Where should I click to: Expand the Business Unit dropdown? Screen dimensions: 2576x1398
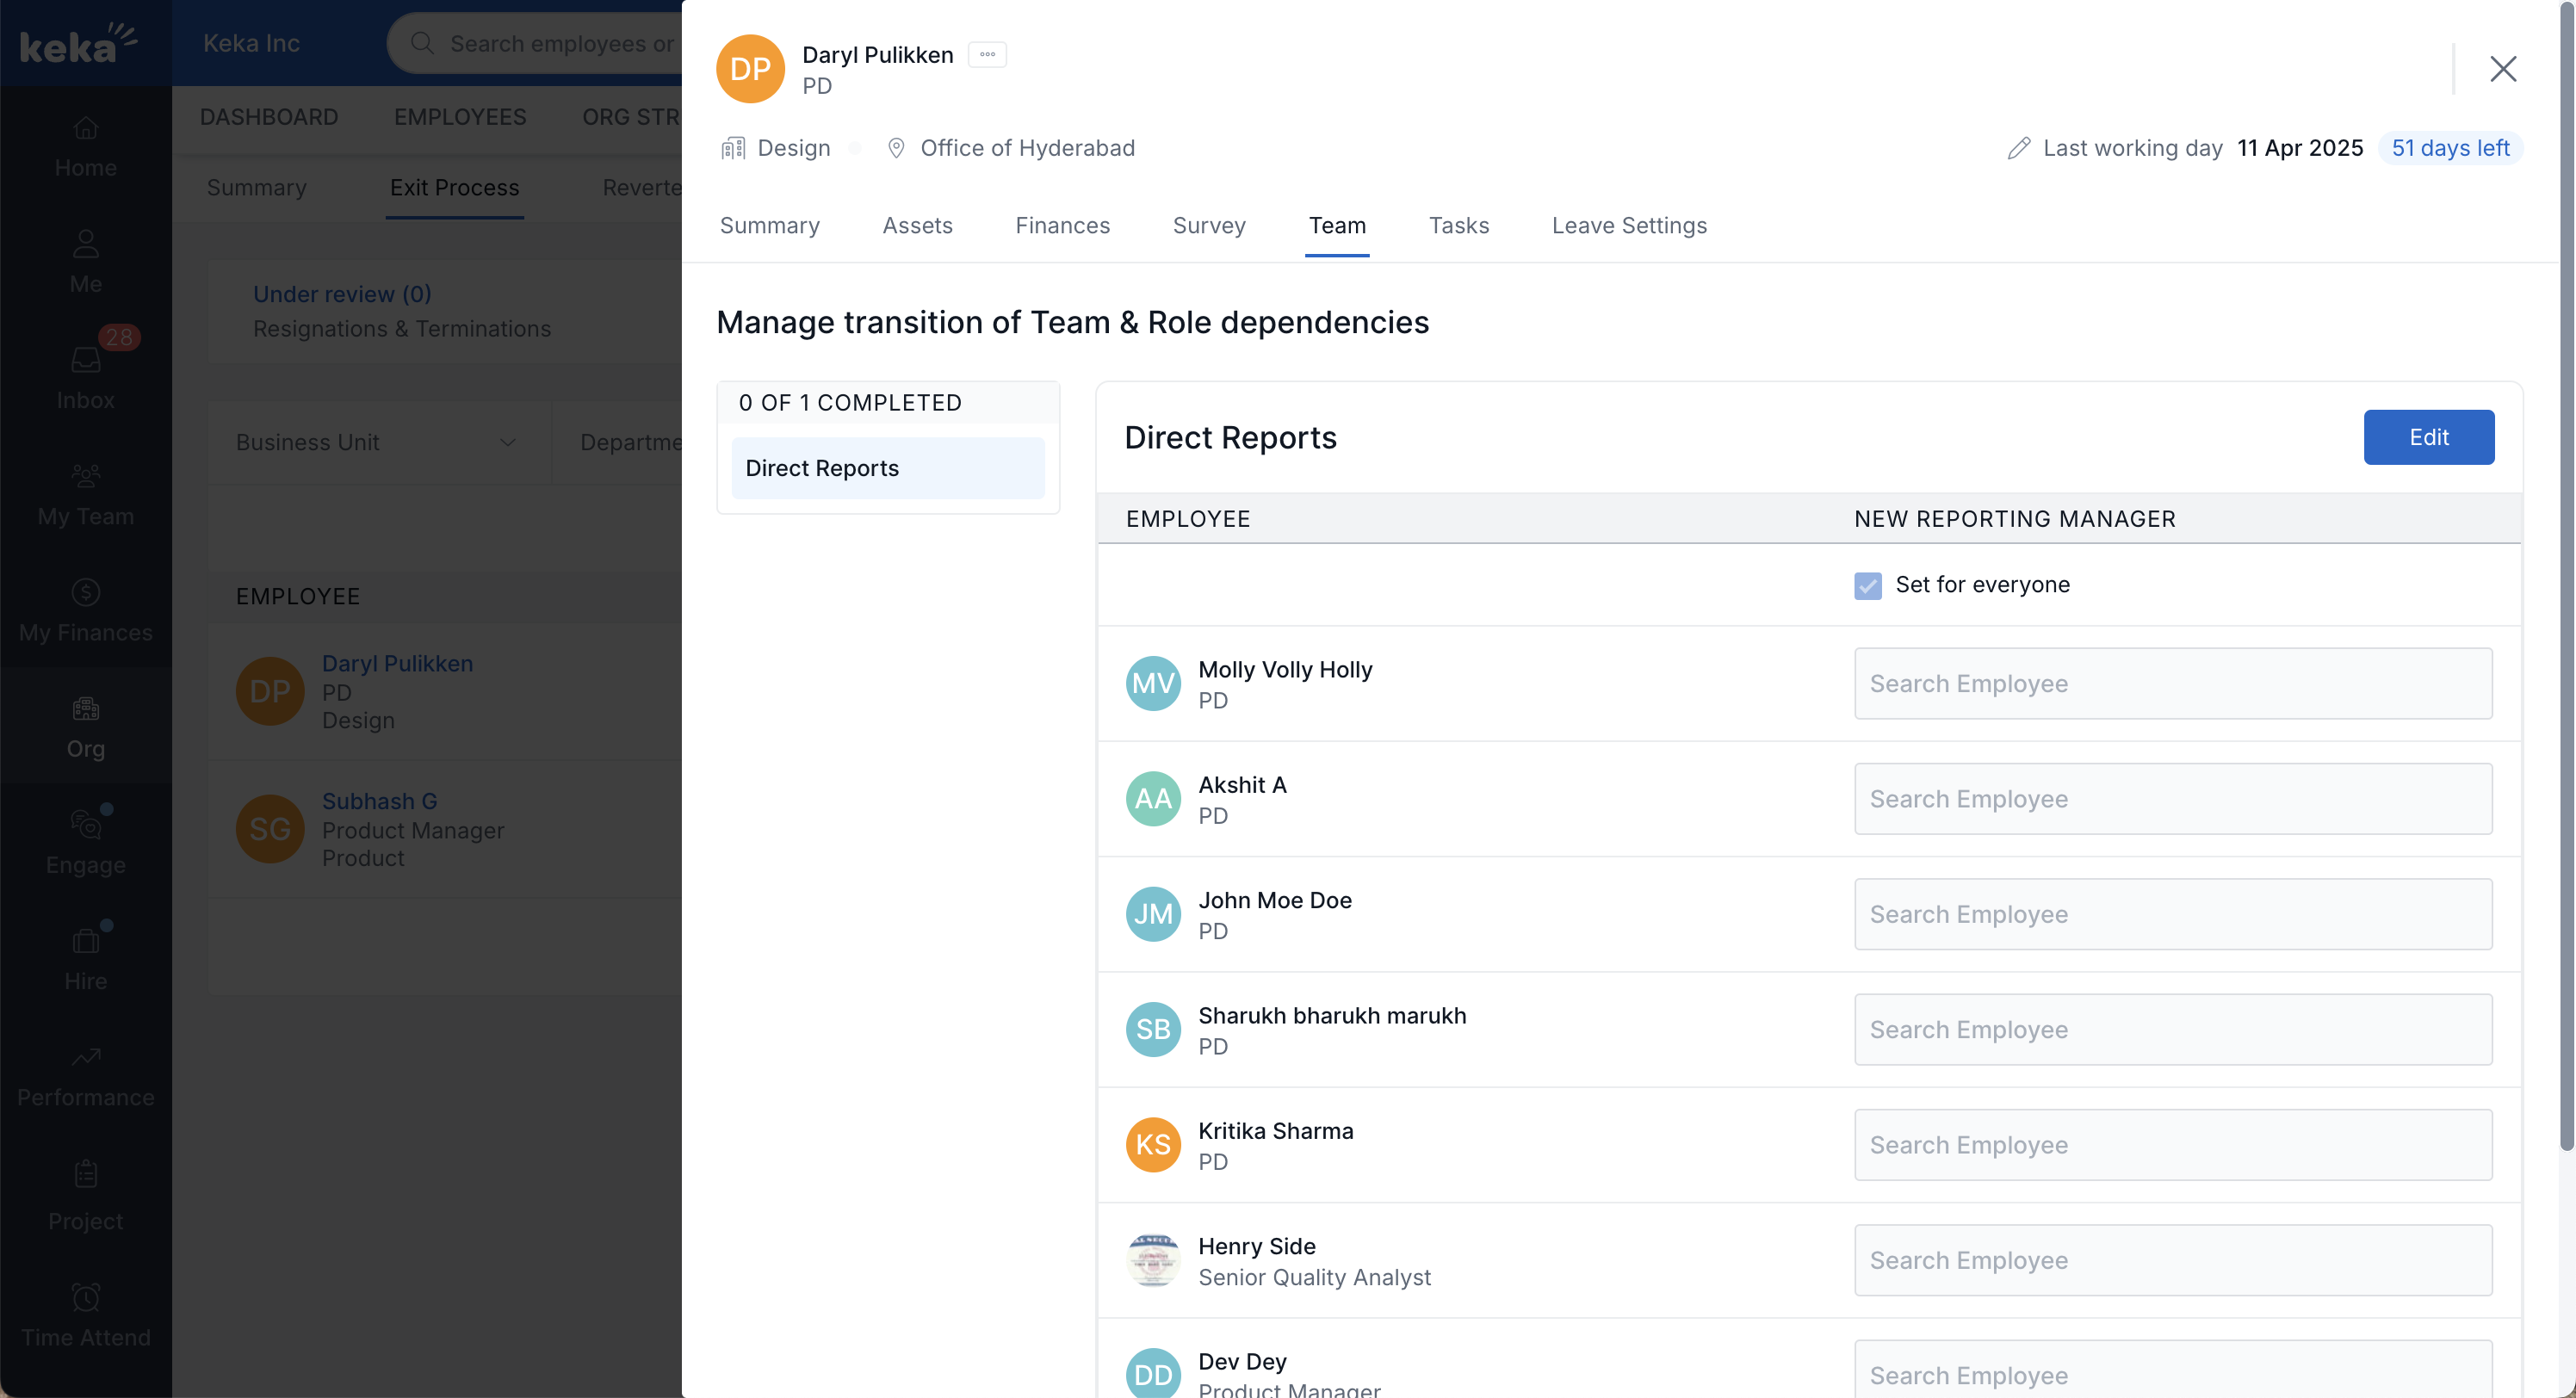pyautogui.click(x=378, y=442)
